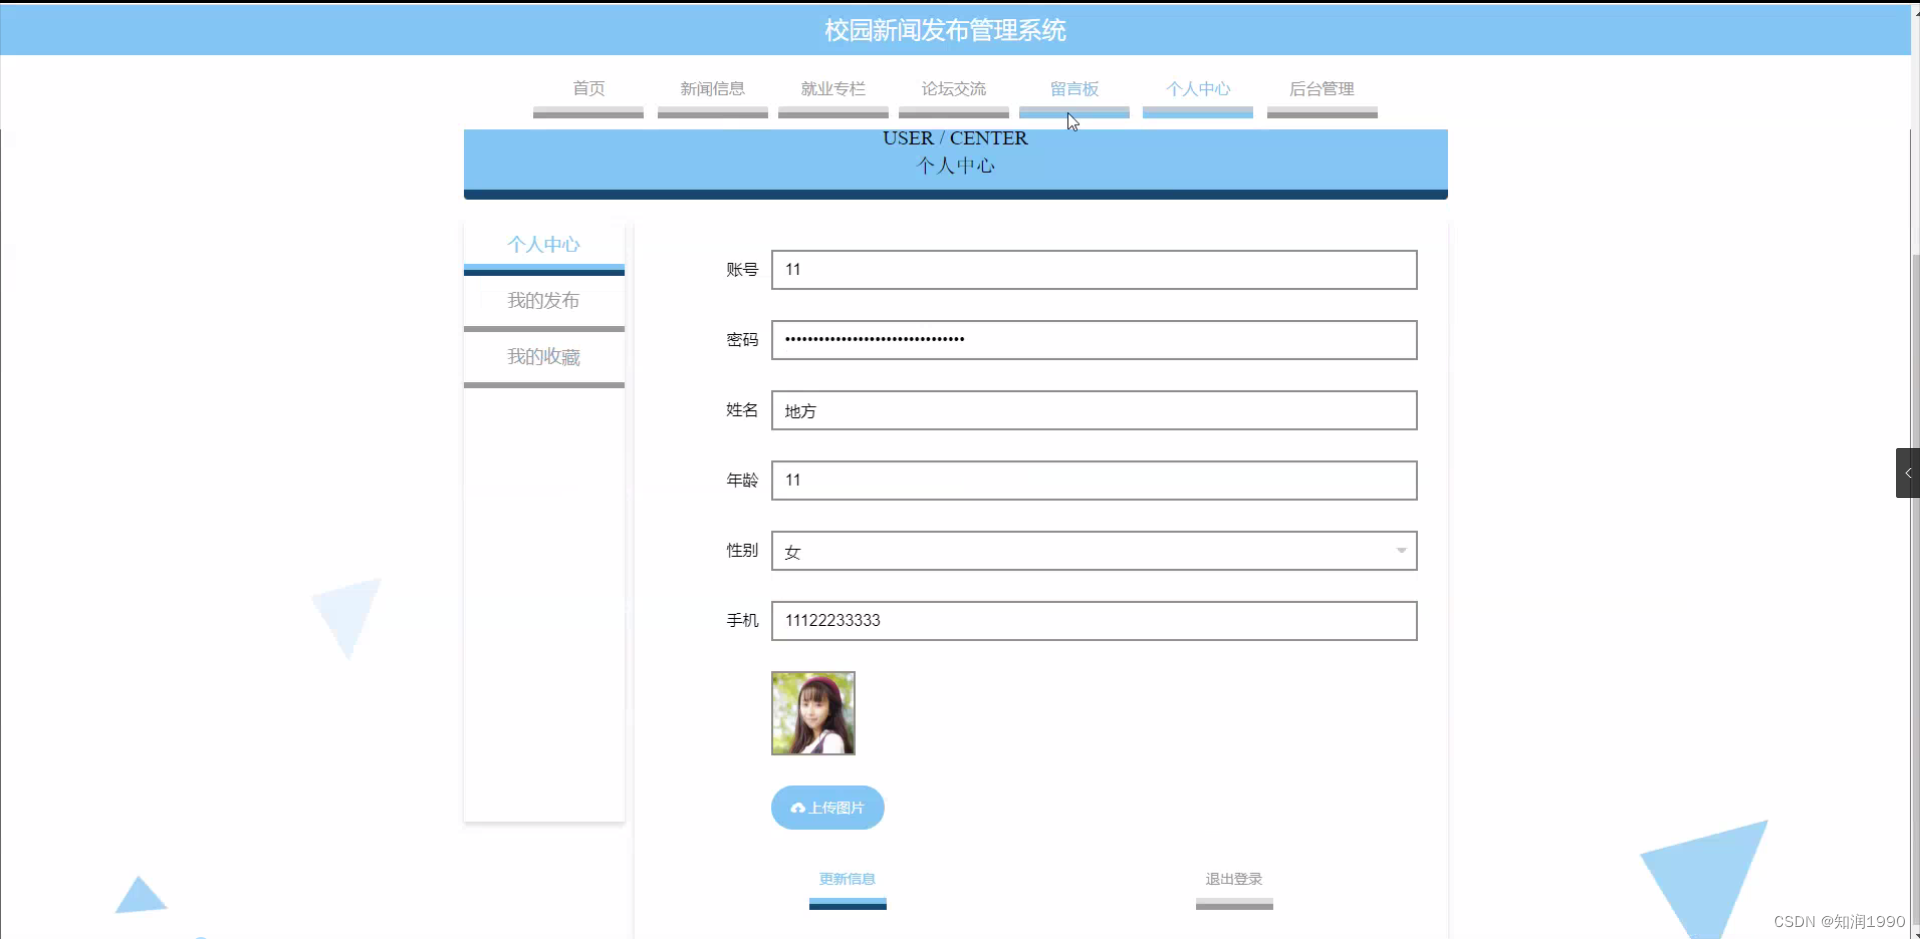The height and width of the screenshot is (939, 1920).
Task: Open the 论坛交流 forum page
Action: [x=953, y=89]
